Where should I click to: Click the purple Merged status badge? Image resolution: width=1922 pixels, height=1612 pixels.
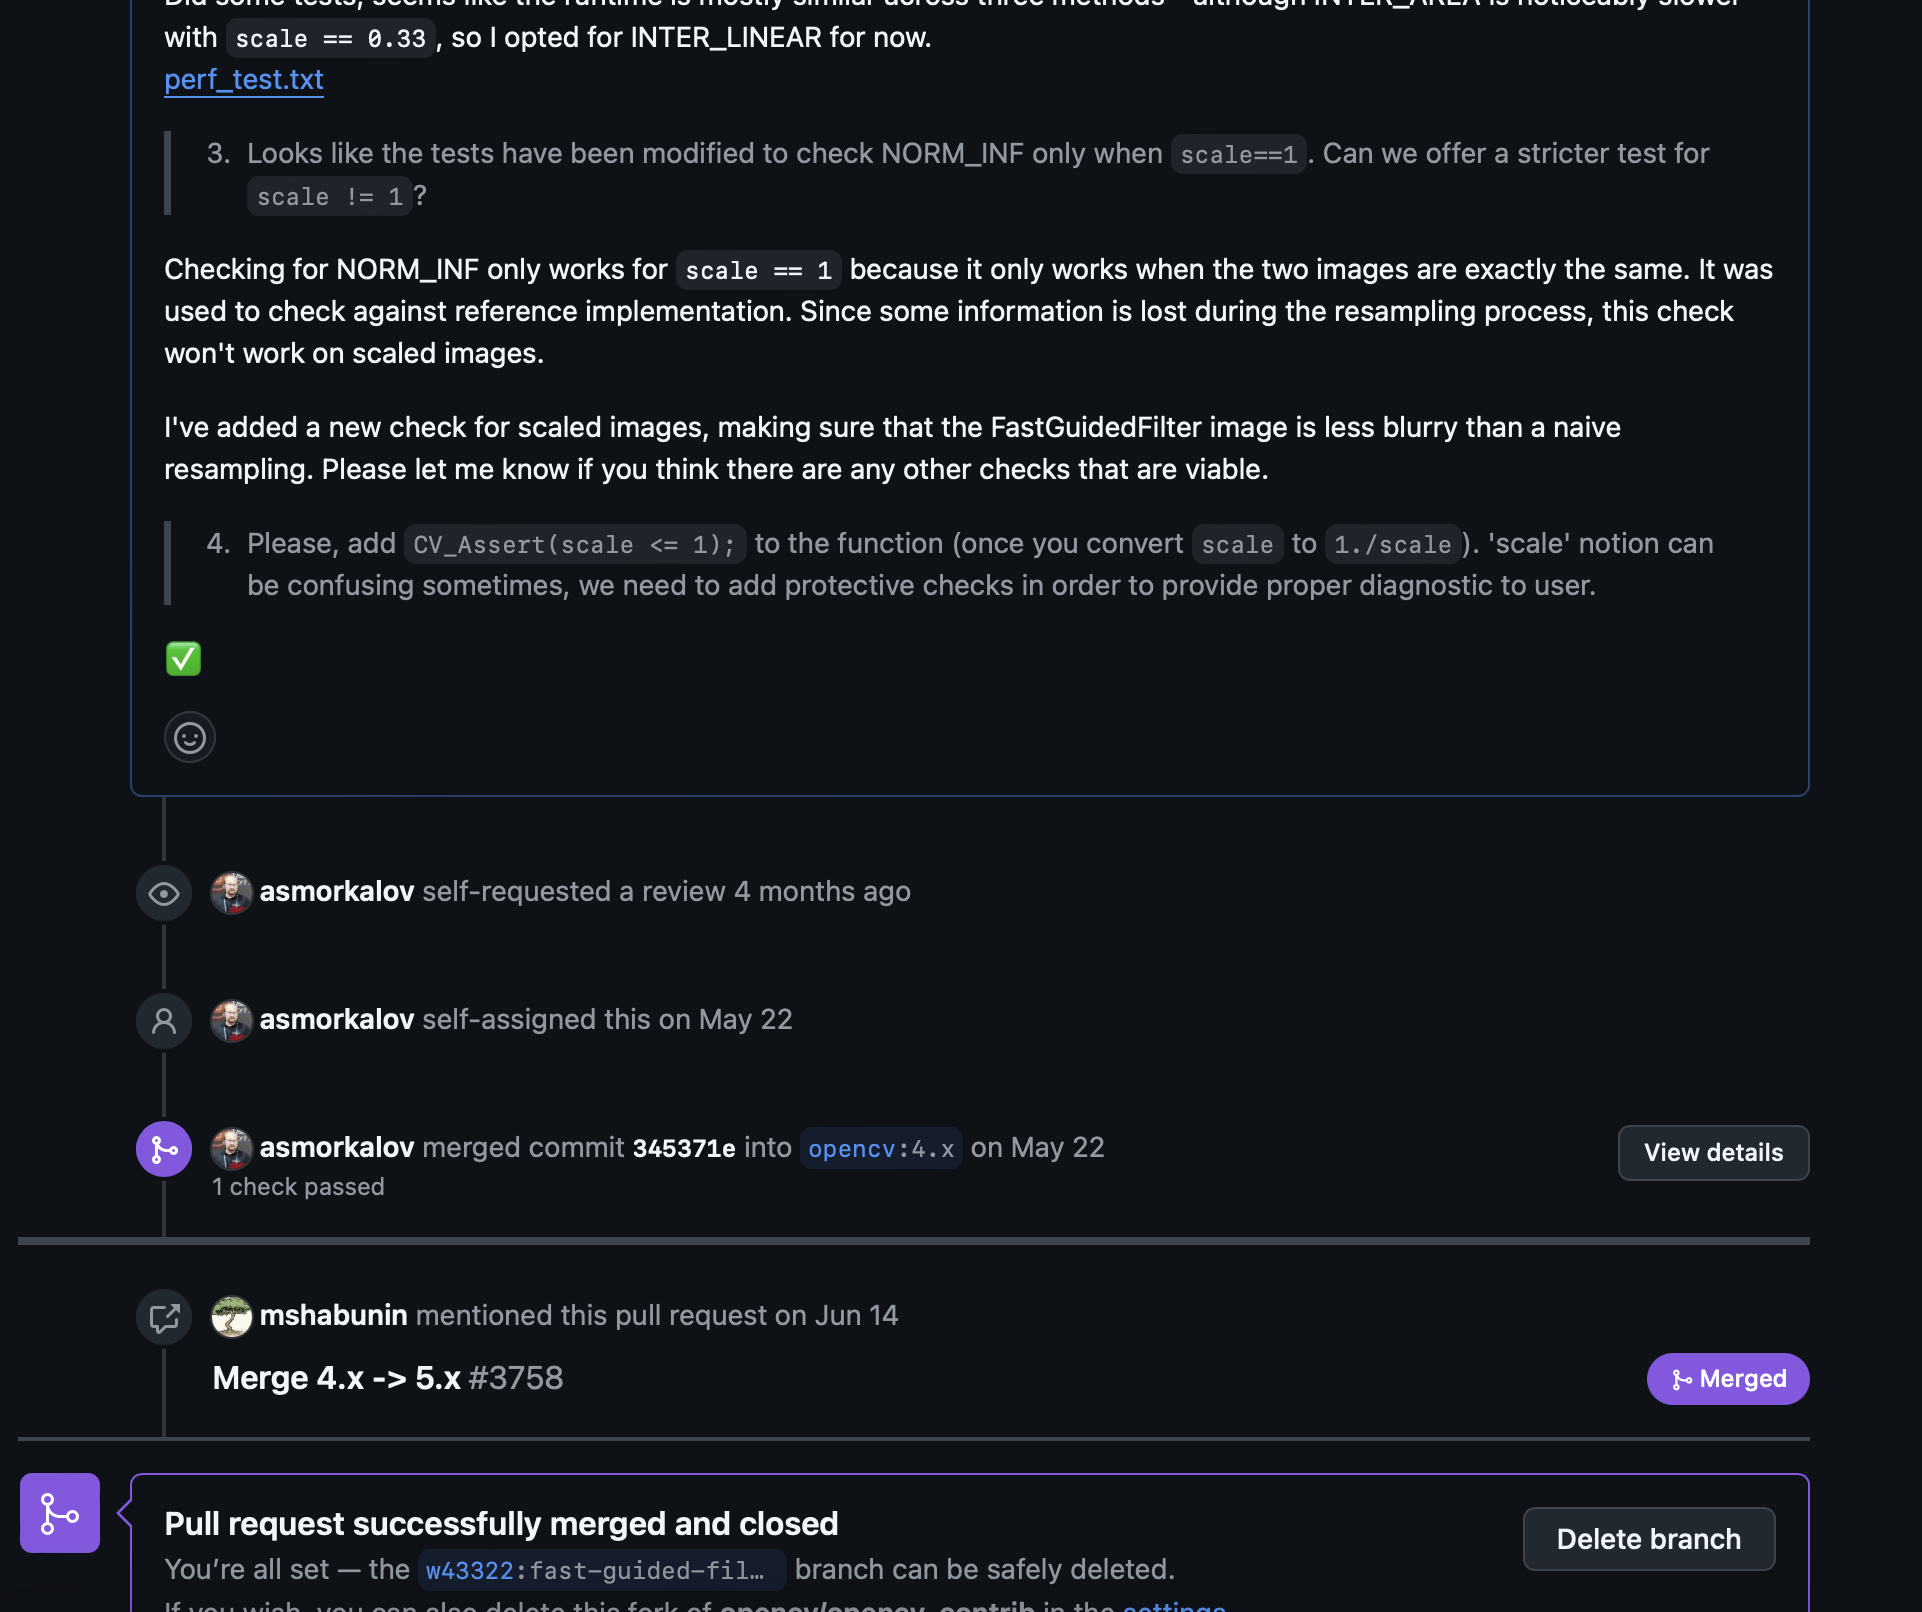click(1727, 1379)
